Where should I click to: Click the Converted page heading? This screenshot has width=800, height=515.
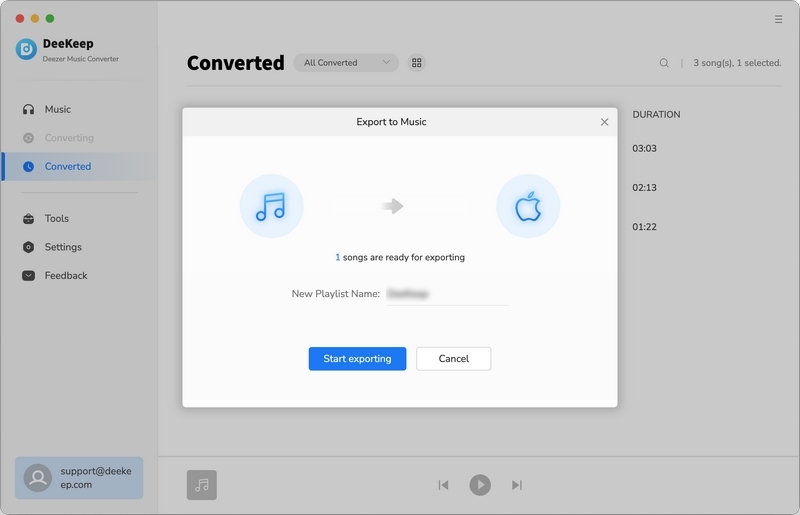236,63
